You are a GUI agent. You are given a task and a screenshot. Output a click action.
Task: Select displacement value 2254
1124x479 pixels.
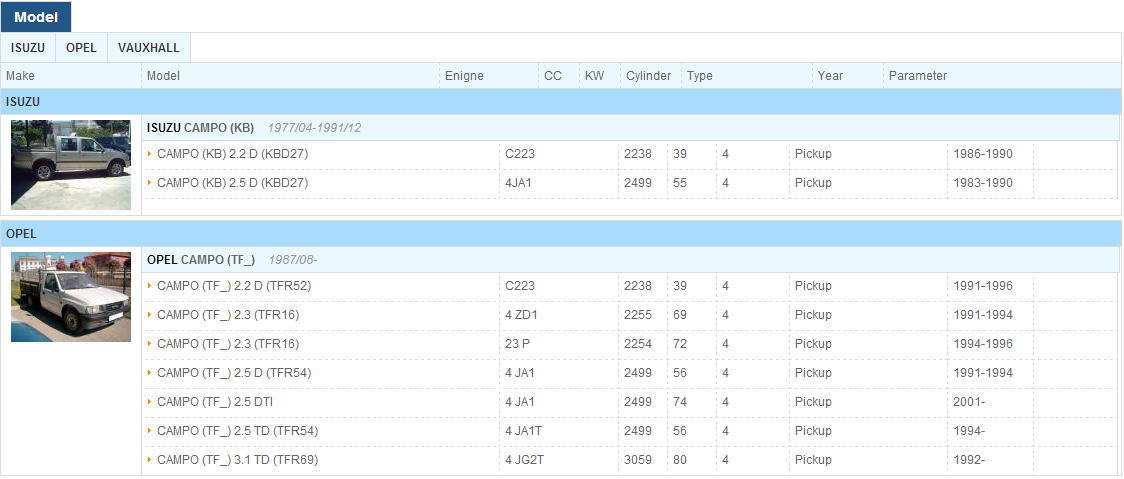click(638, 344)
